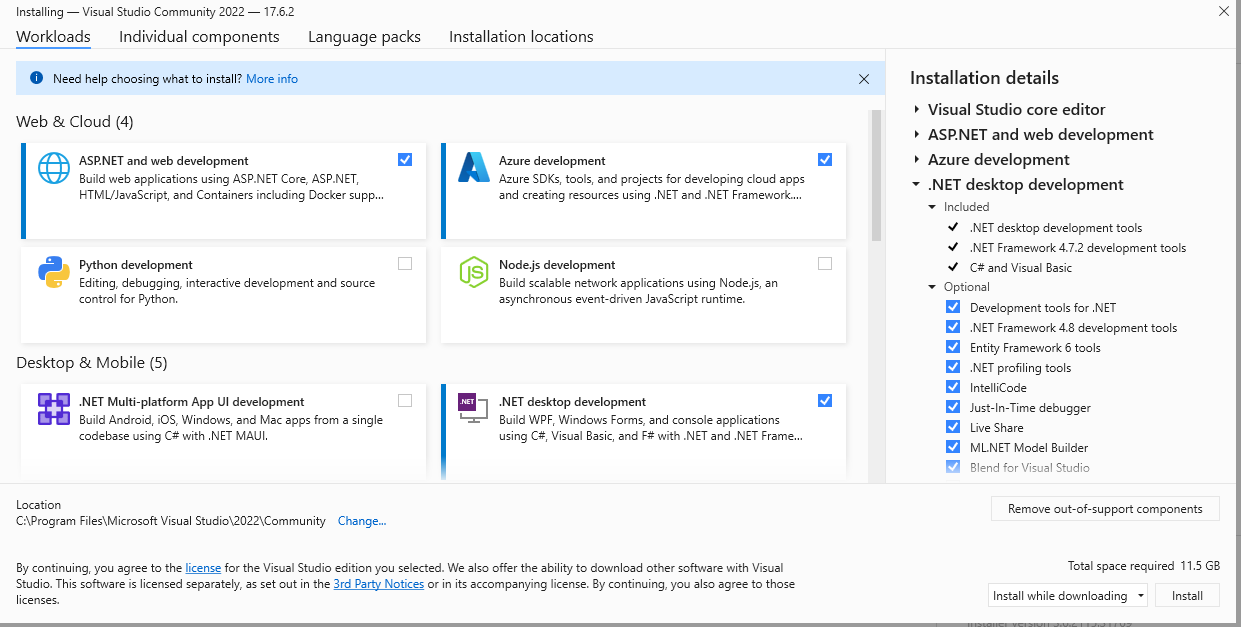This screenshot has height=627, width=1241.
Task: Enable the Python development workload checkbox
Action: [404, 264]
